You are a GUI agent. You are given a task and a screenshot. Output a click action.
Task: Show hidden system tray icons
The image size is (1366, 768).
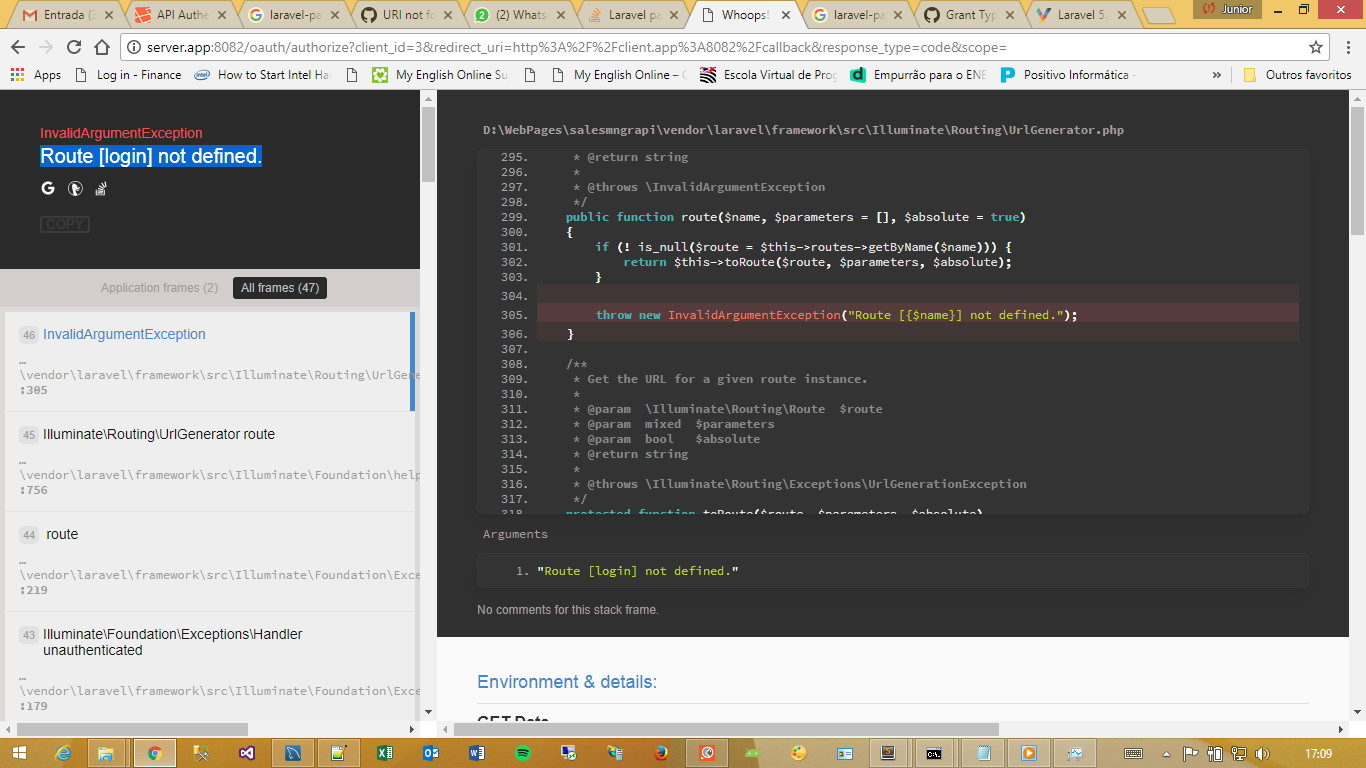(1166, 753)
